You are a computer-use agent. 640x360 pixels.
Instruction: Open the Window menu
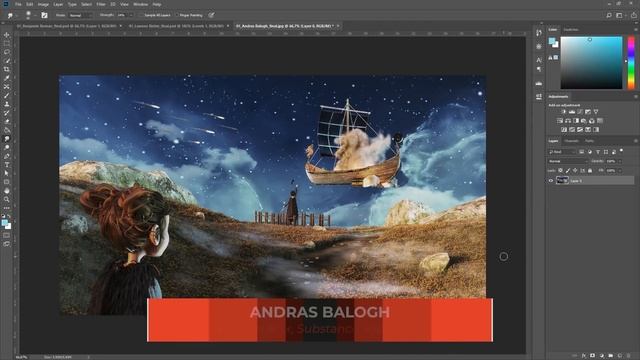pyautogui.click(x=140, y=4)
